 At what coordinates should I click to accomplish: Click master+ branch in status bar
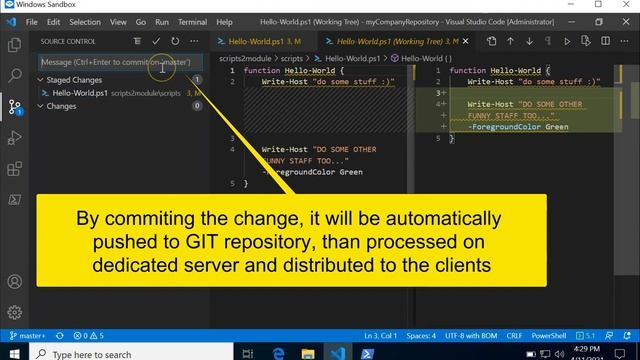27,336
